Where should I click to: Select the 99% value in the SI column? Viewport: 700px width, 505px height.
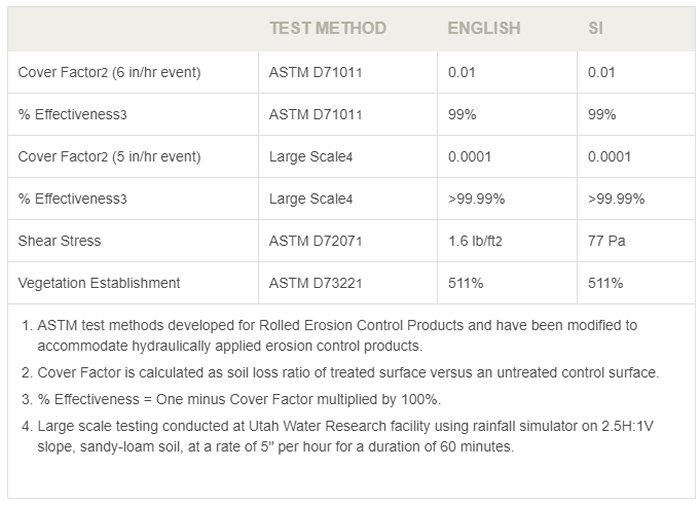pos(603,115)
